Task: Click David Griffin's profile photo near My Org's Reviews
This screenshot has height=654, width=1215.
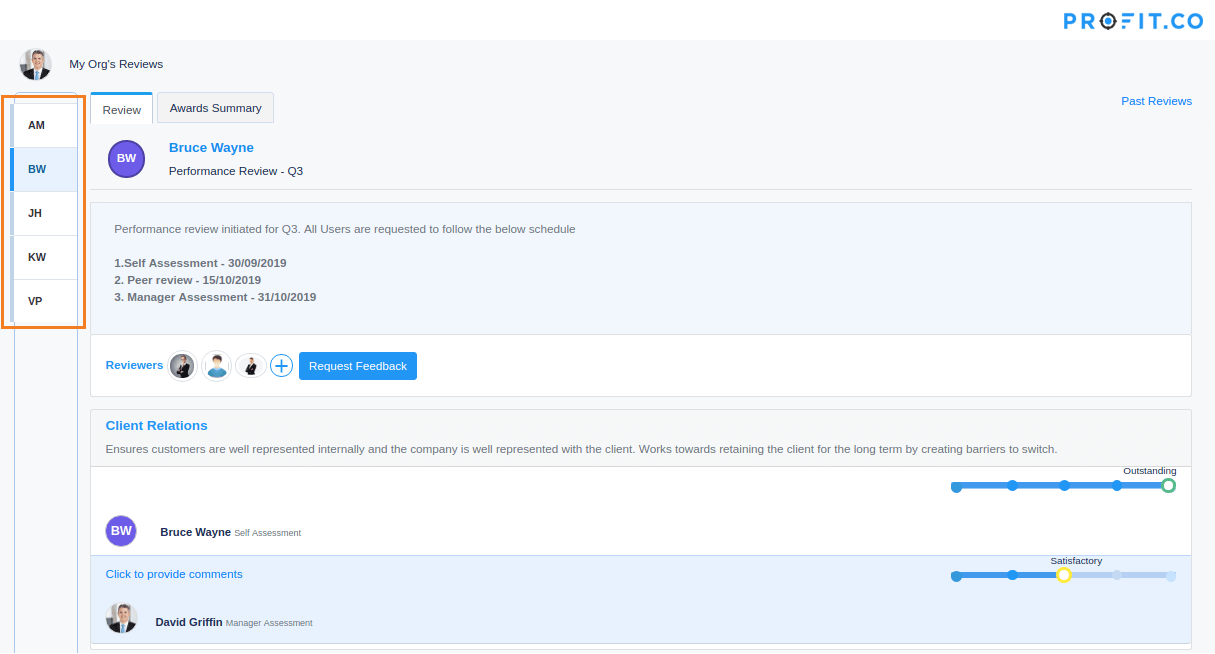Action: pyautogui.click(x=36, y=64)
